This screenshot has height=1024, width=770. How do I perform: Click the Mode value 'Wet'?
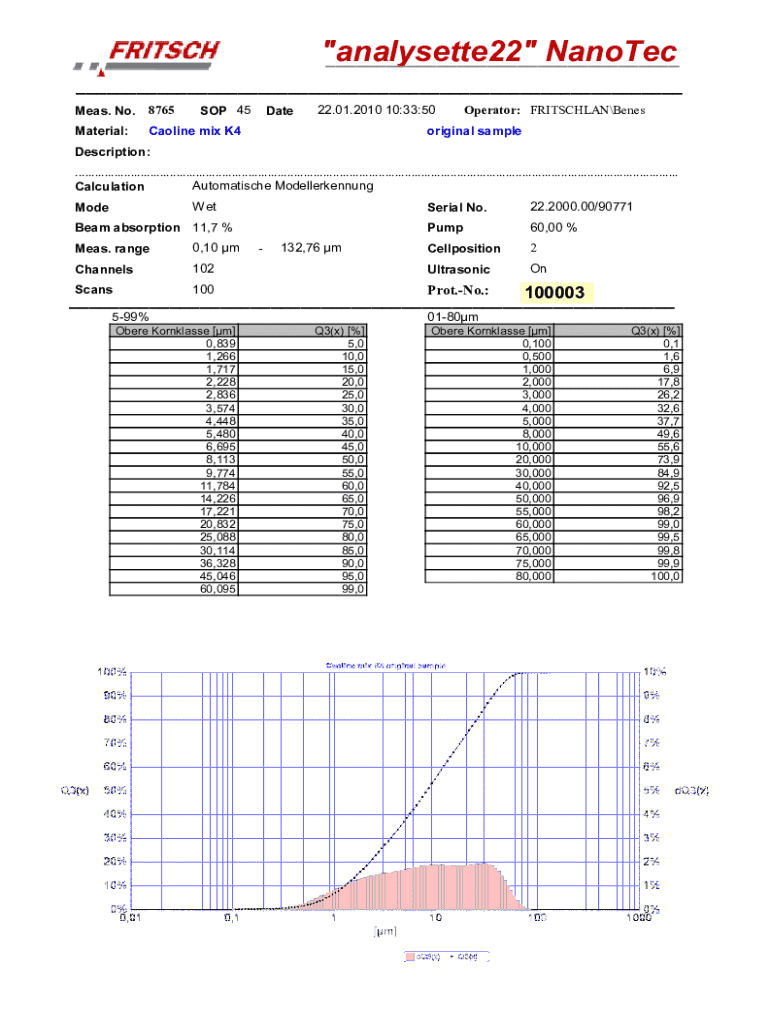[x=204, y=206]
